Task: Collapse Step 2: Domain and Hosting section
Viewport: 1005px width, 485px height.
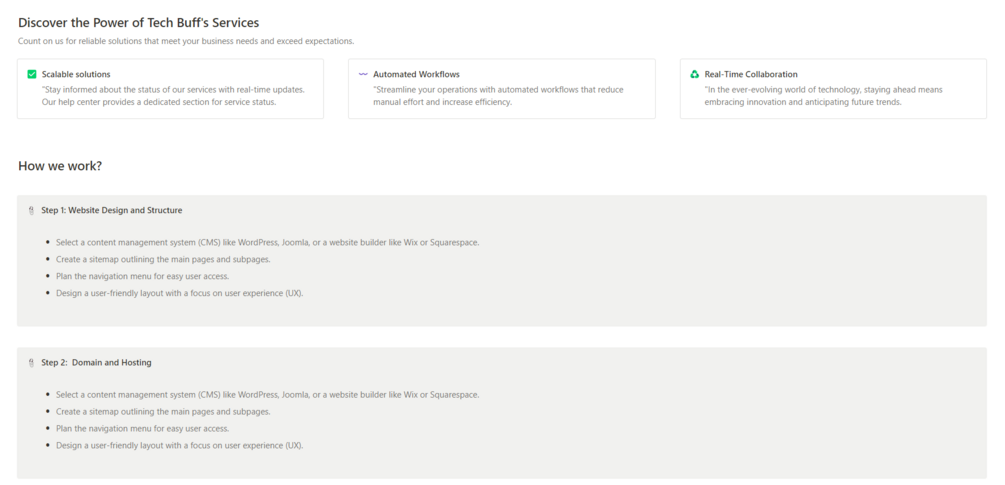Action: tap(97, 363)
